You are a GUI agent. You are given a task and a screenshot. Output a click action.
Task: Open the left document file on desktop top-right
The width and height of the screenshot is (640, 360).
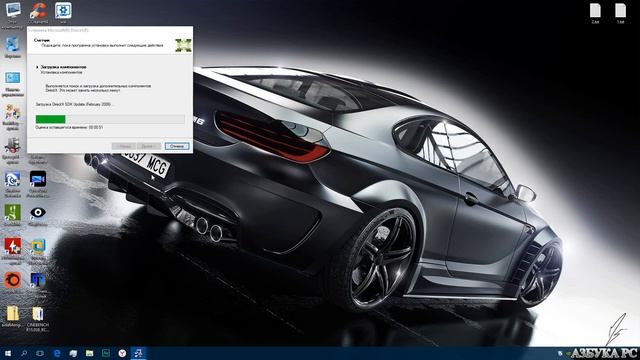click(x=595, y=11)
